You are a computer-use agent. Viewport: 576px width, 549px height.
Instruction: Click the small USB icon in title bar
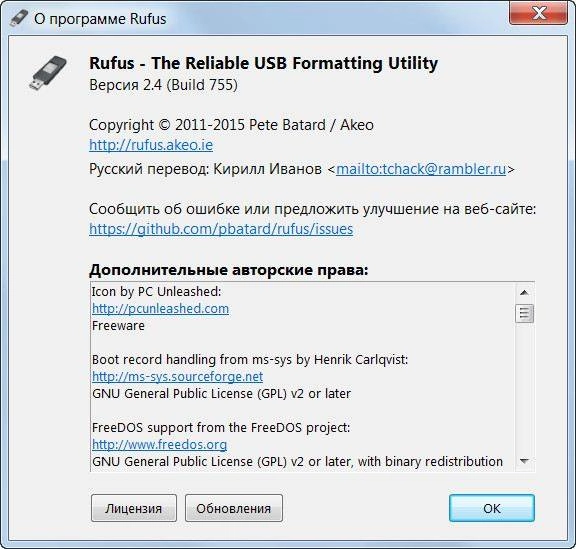(18, 18)
